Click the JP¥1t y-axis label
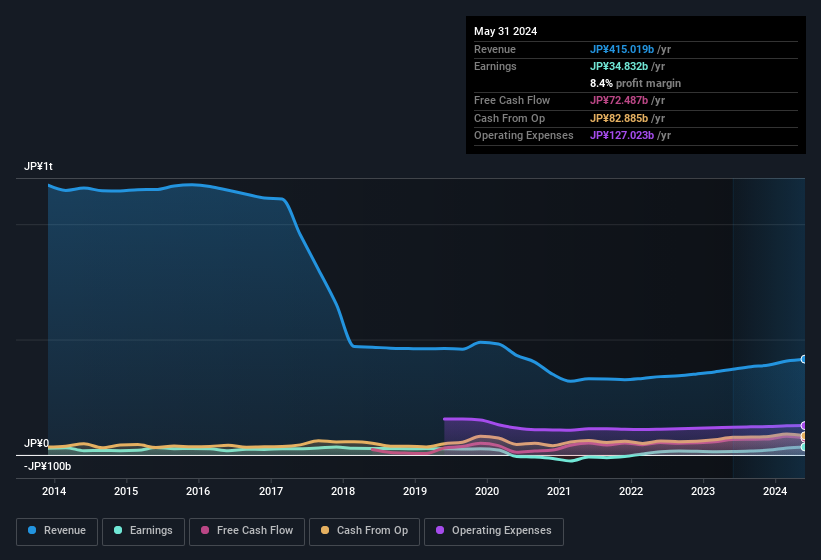Image resolution: width=821 pixels, height=560 pixels. click(38, 167)
